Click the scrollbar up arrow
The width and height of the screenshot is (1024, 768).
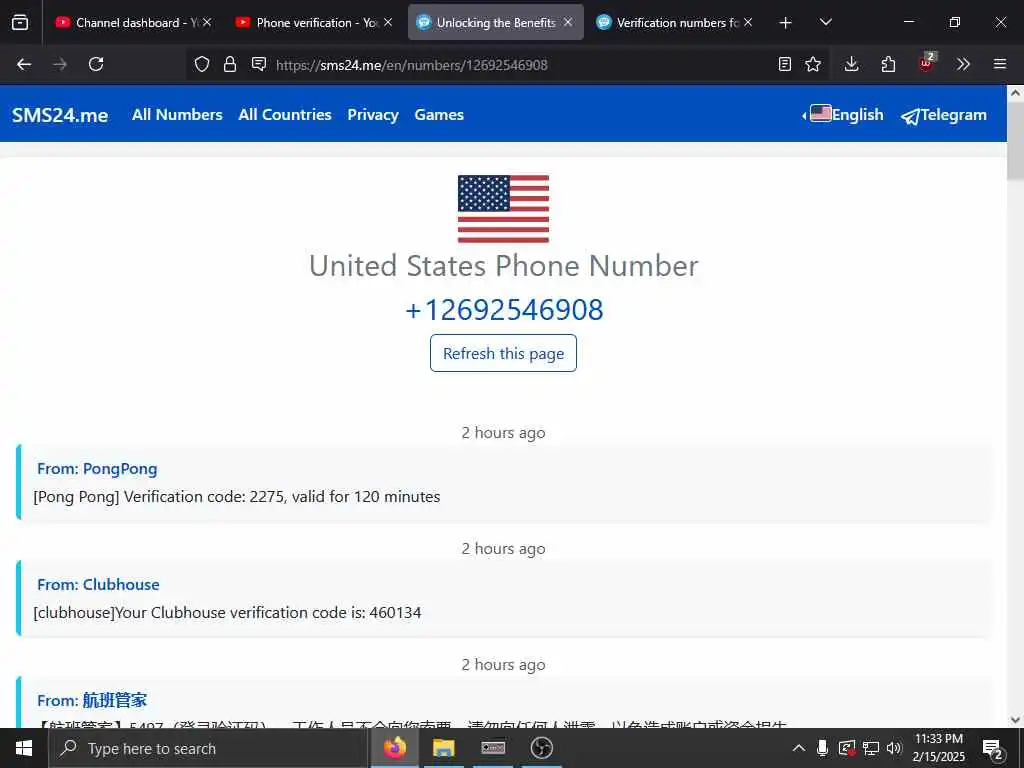coord(1016,93)
